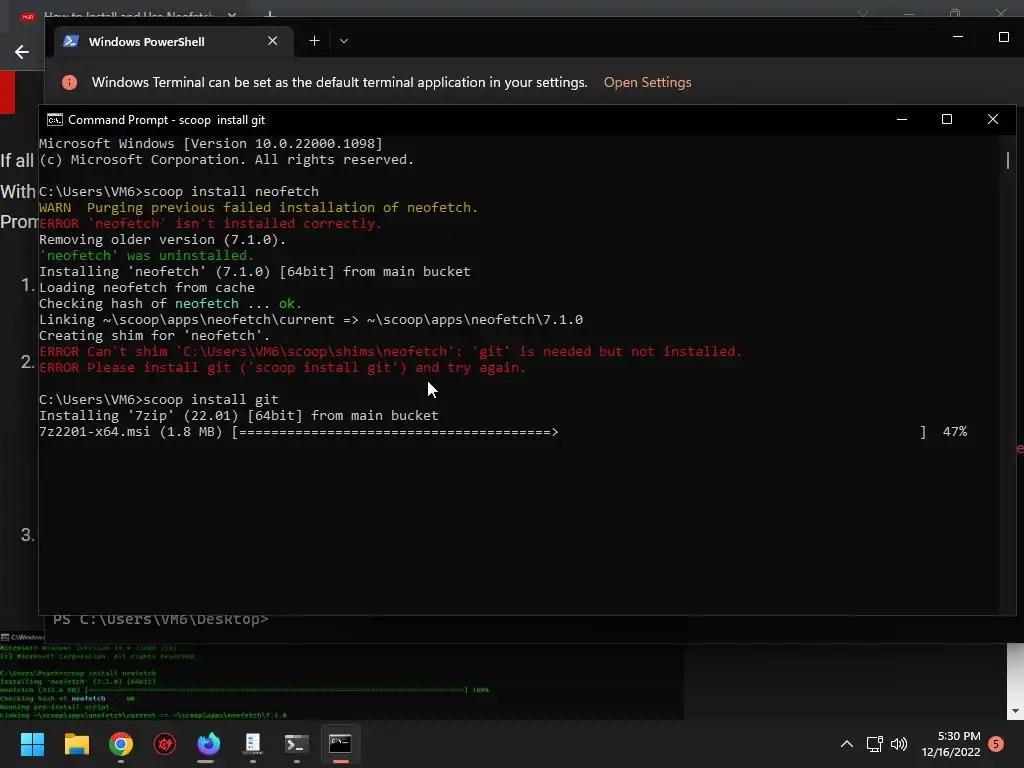The height and width of the screenshot is (768, 1024).
Task: Click Installing '7zip' (22.01) line
Action: click(x=239, y=415)
